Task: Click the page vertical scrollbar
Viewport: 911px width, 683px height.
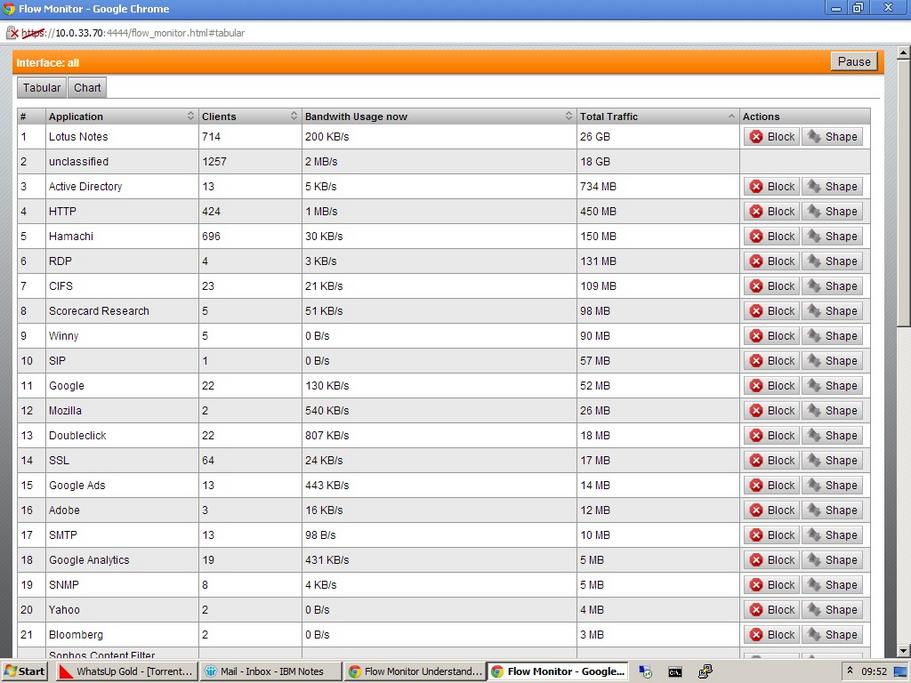Action: pyautogui.click(x=903, y=192)
